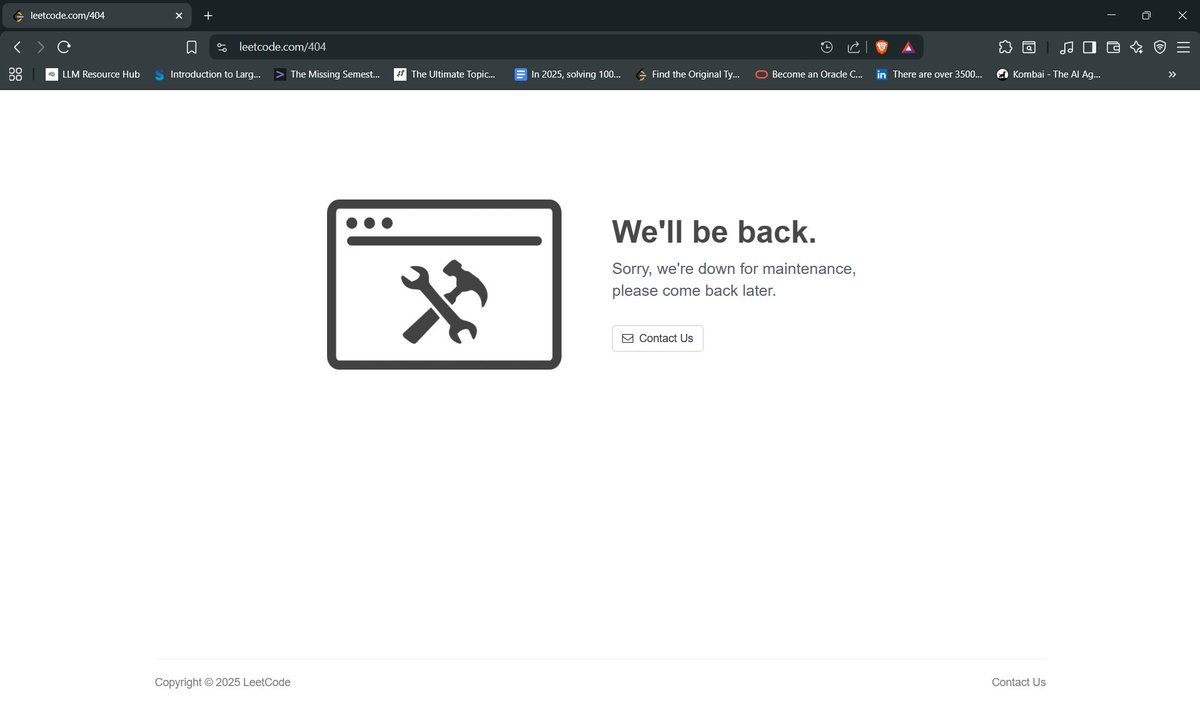Image resolution: width=1200 pixels, height=713 pixels.
Task: Restore down the browser window
Action: coord(1146,15)
